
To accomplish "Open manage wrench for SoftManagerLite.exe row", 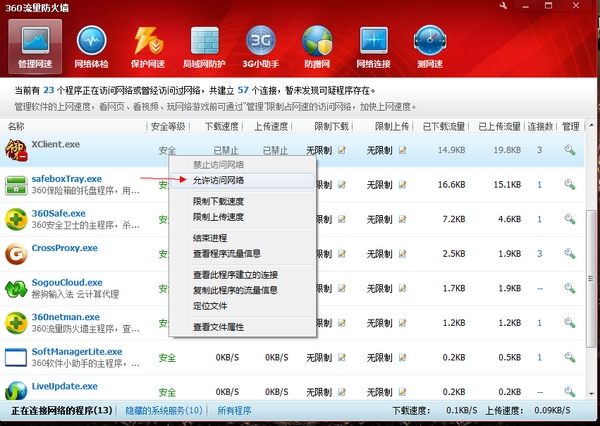I will tap(570, 357).
